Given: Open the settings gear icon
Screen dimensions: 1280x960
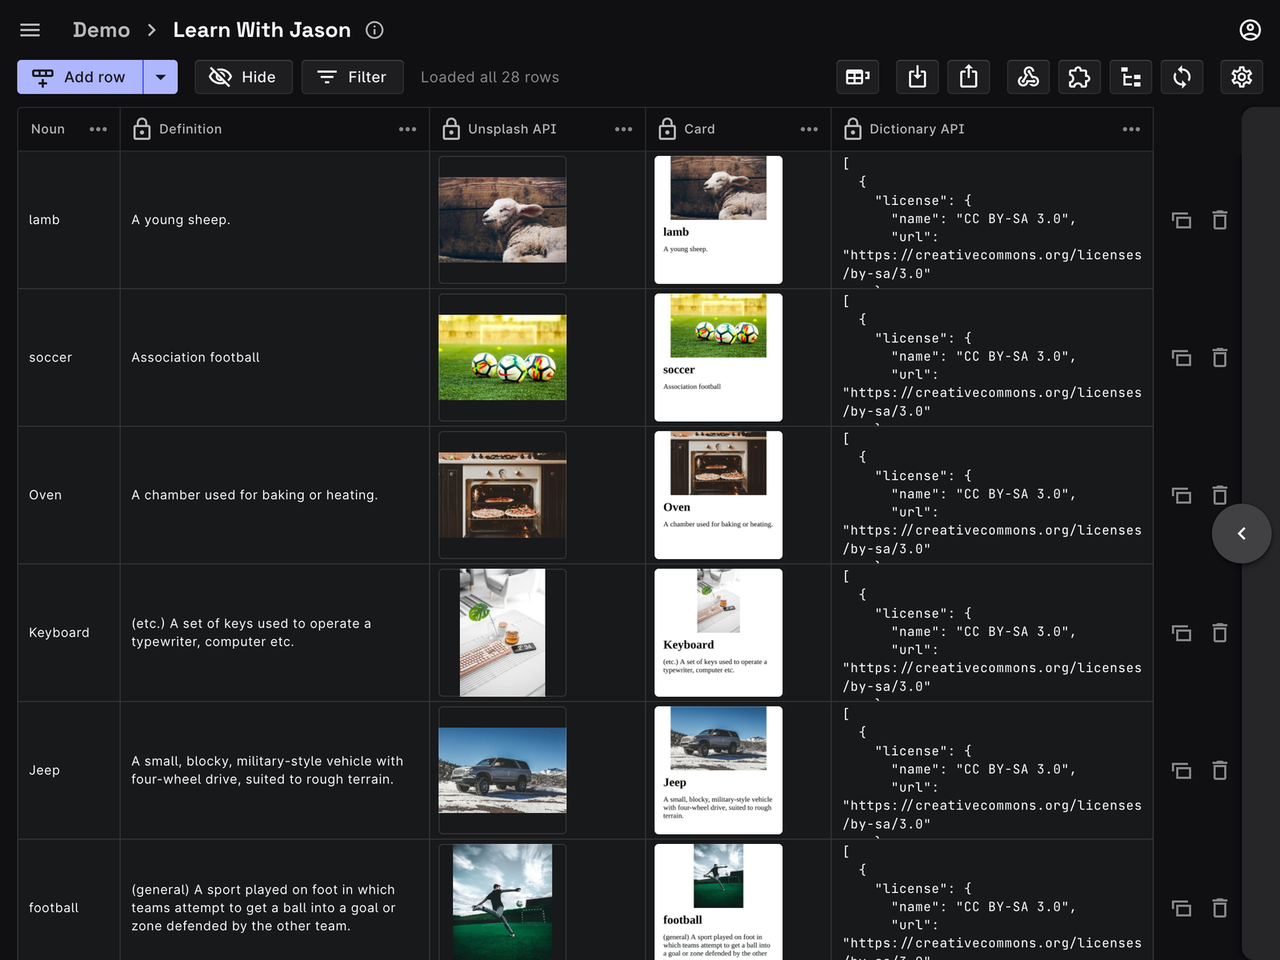Looking at the screenshot, I should (1241, 77).
